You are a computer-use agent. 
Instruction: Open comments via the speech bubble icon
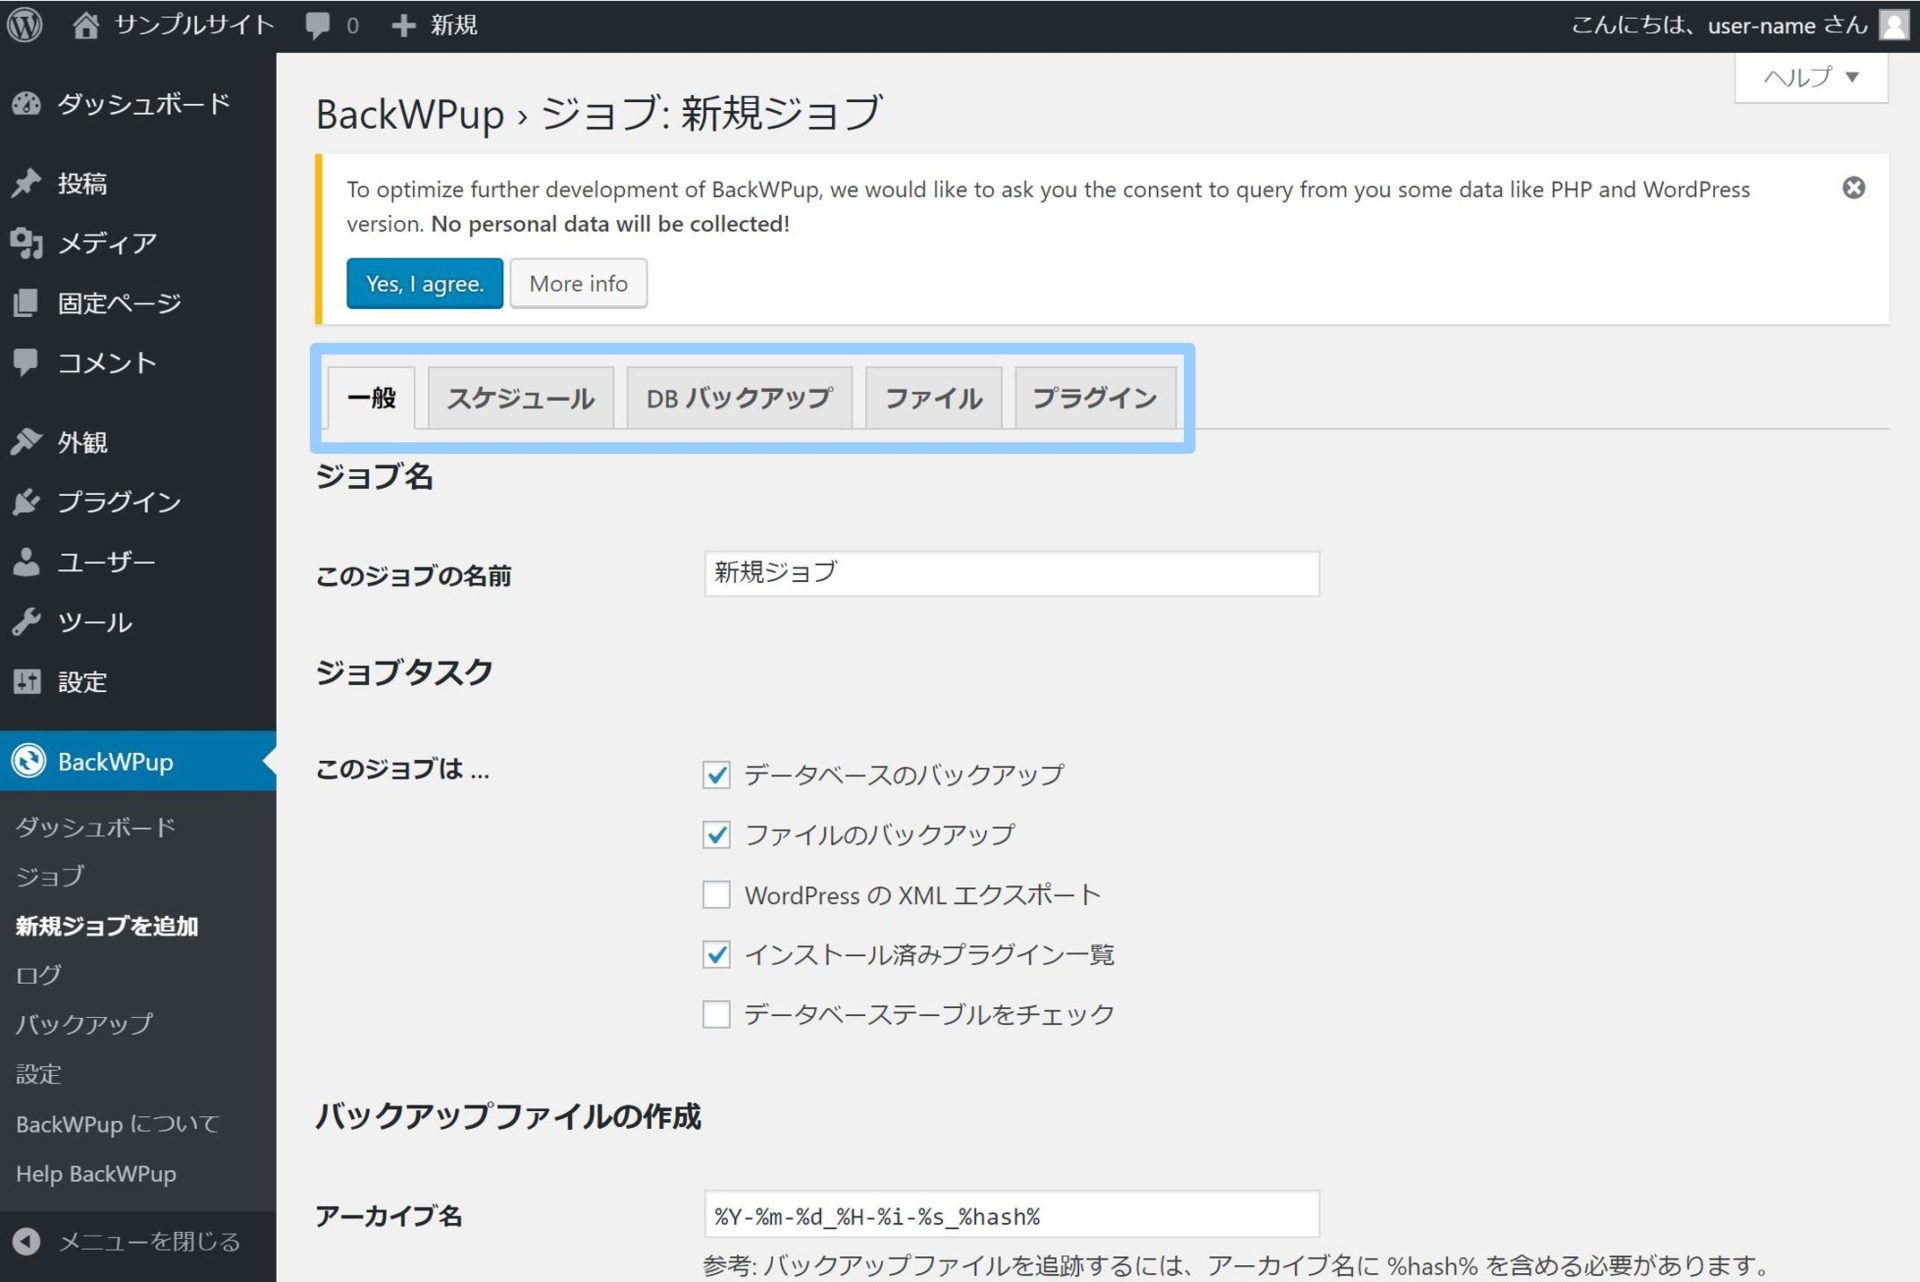coord(317,24)
